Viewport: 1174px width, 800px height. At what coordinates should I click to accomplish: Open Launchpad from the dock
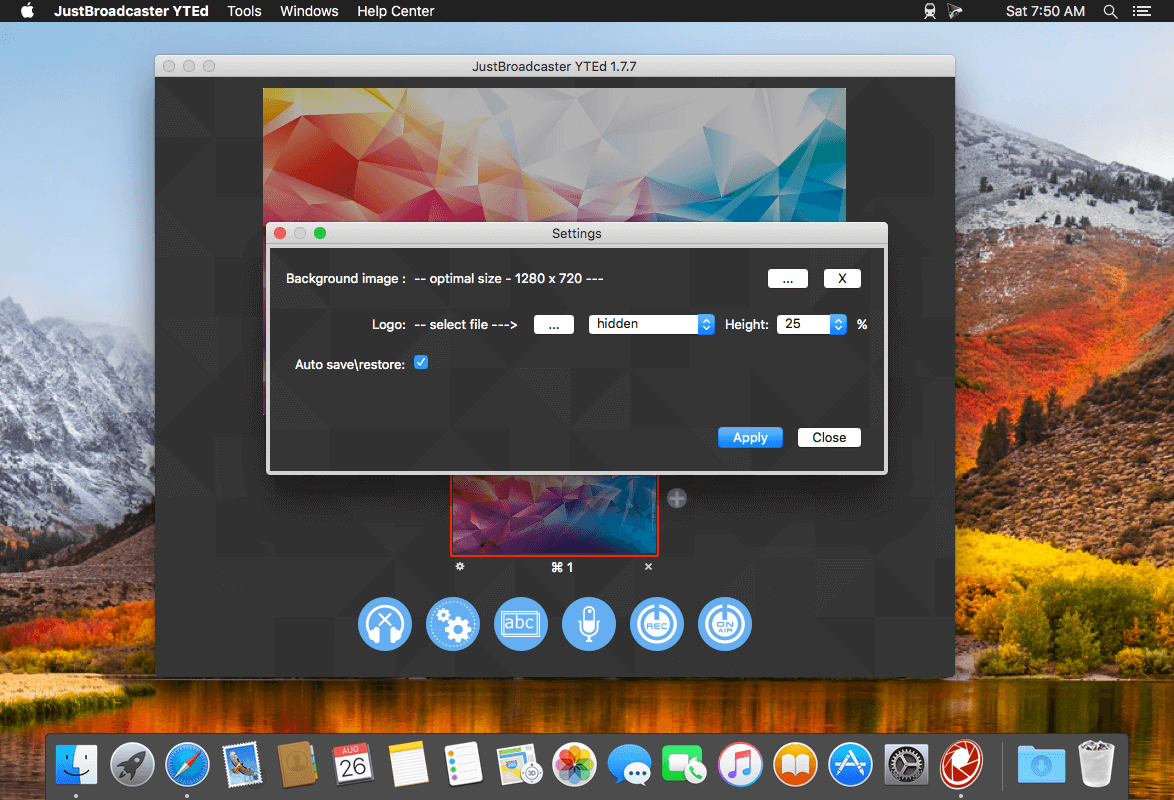point(132,765)
